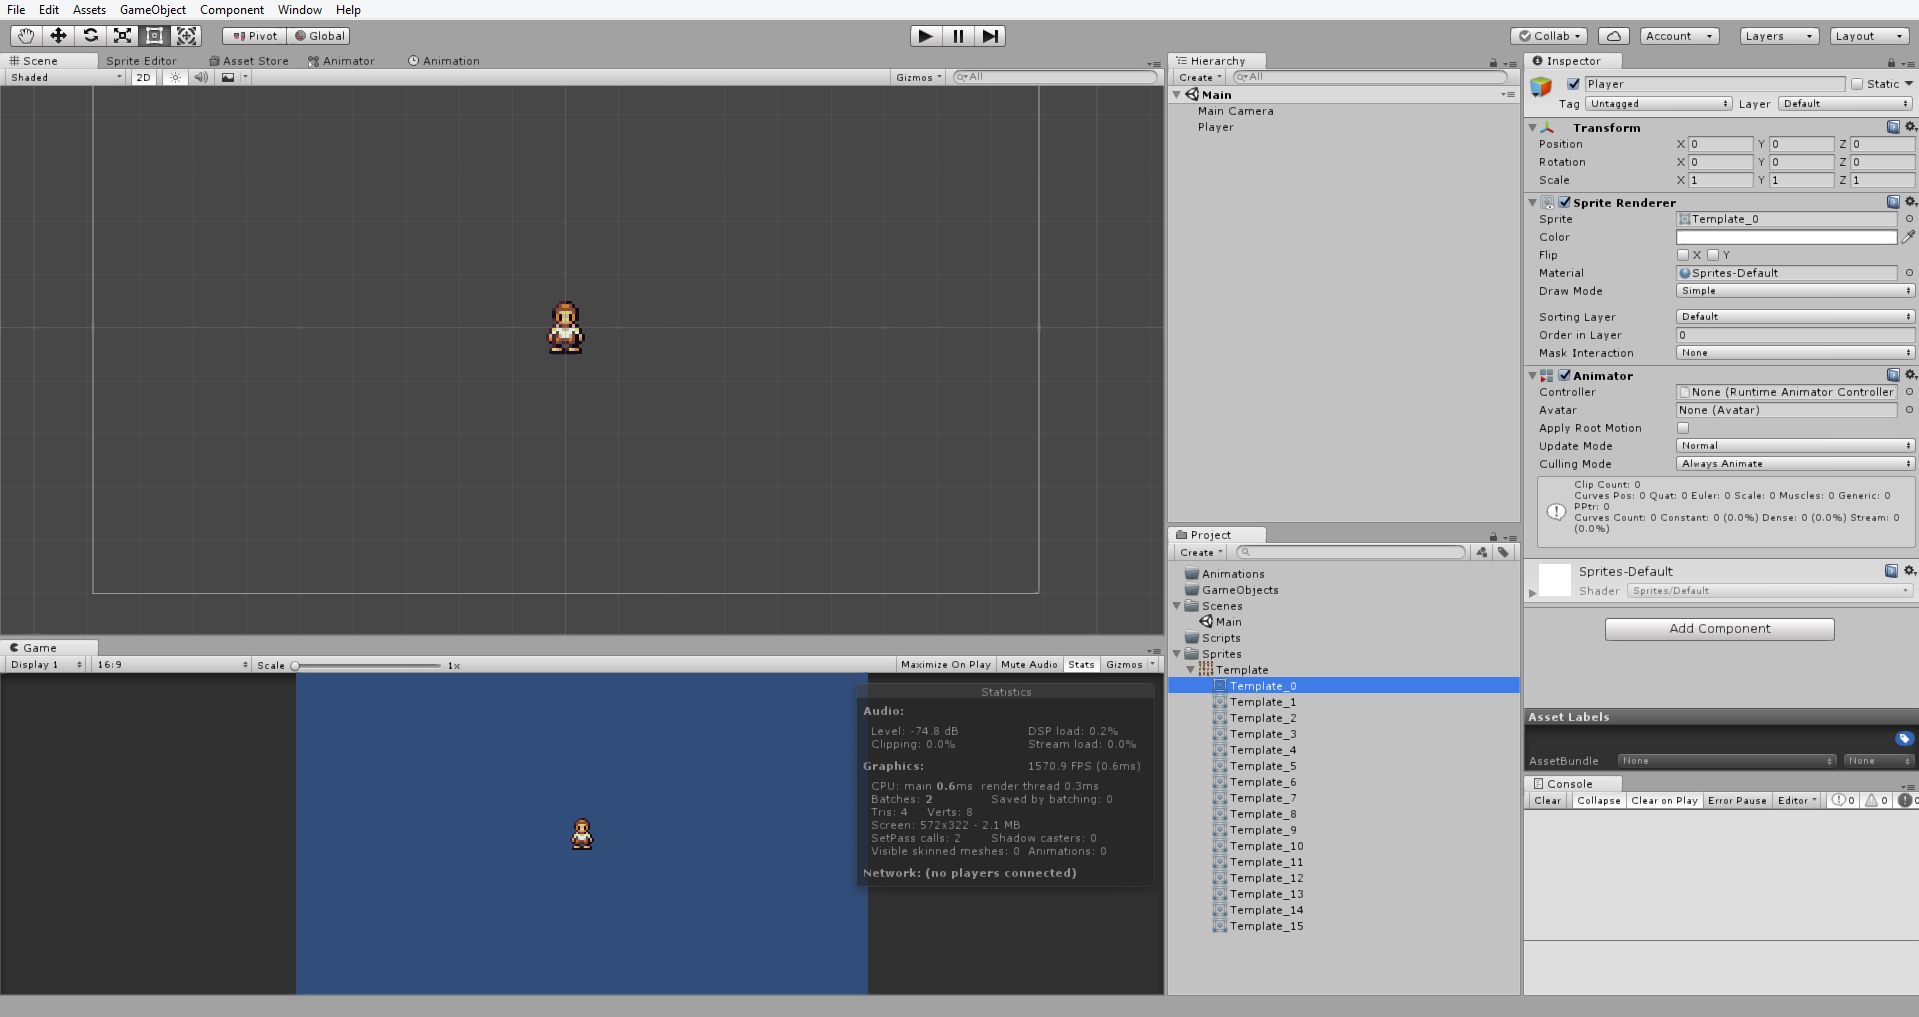Select the Move tool
The height and width of the screenshot is (1017, 1919).
[x=58, y=35]
